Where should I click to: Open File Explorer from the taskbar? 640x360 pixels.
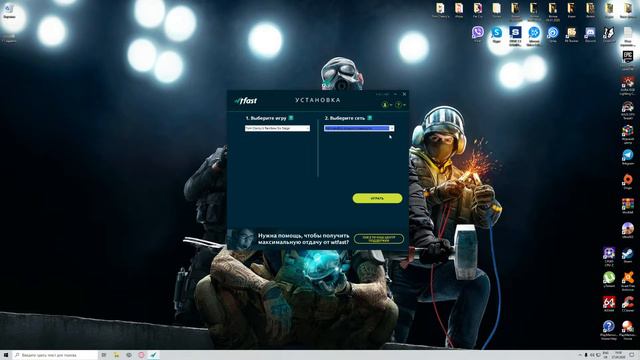(116, 355)
